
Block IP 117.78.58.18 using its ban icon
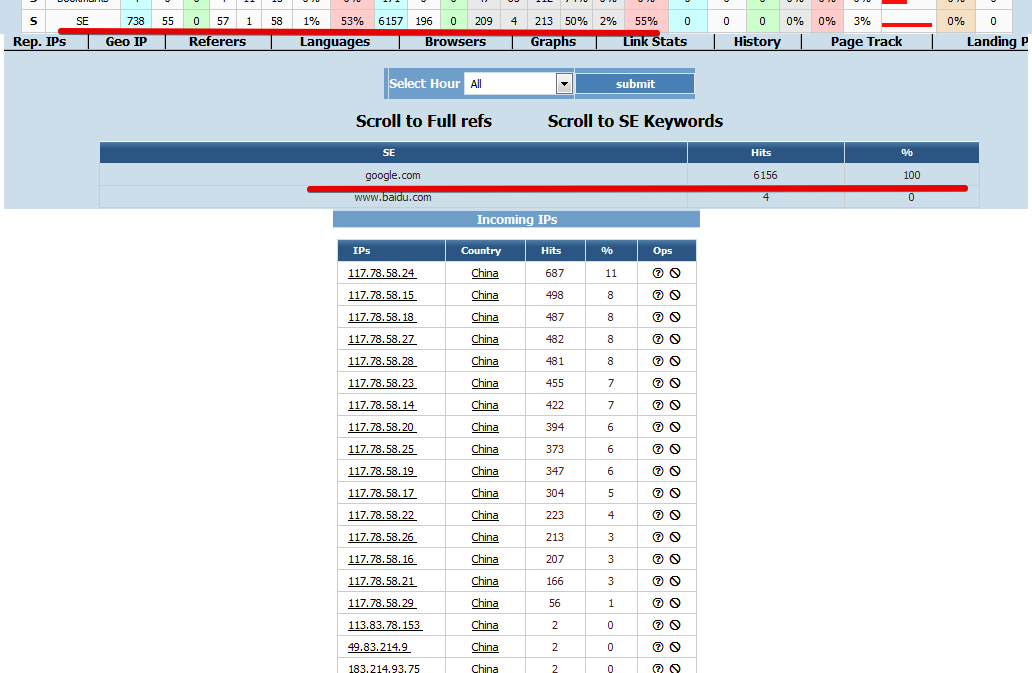pyautogui.click(x=675, y=317)
